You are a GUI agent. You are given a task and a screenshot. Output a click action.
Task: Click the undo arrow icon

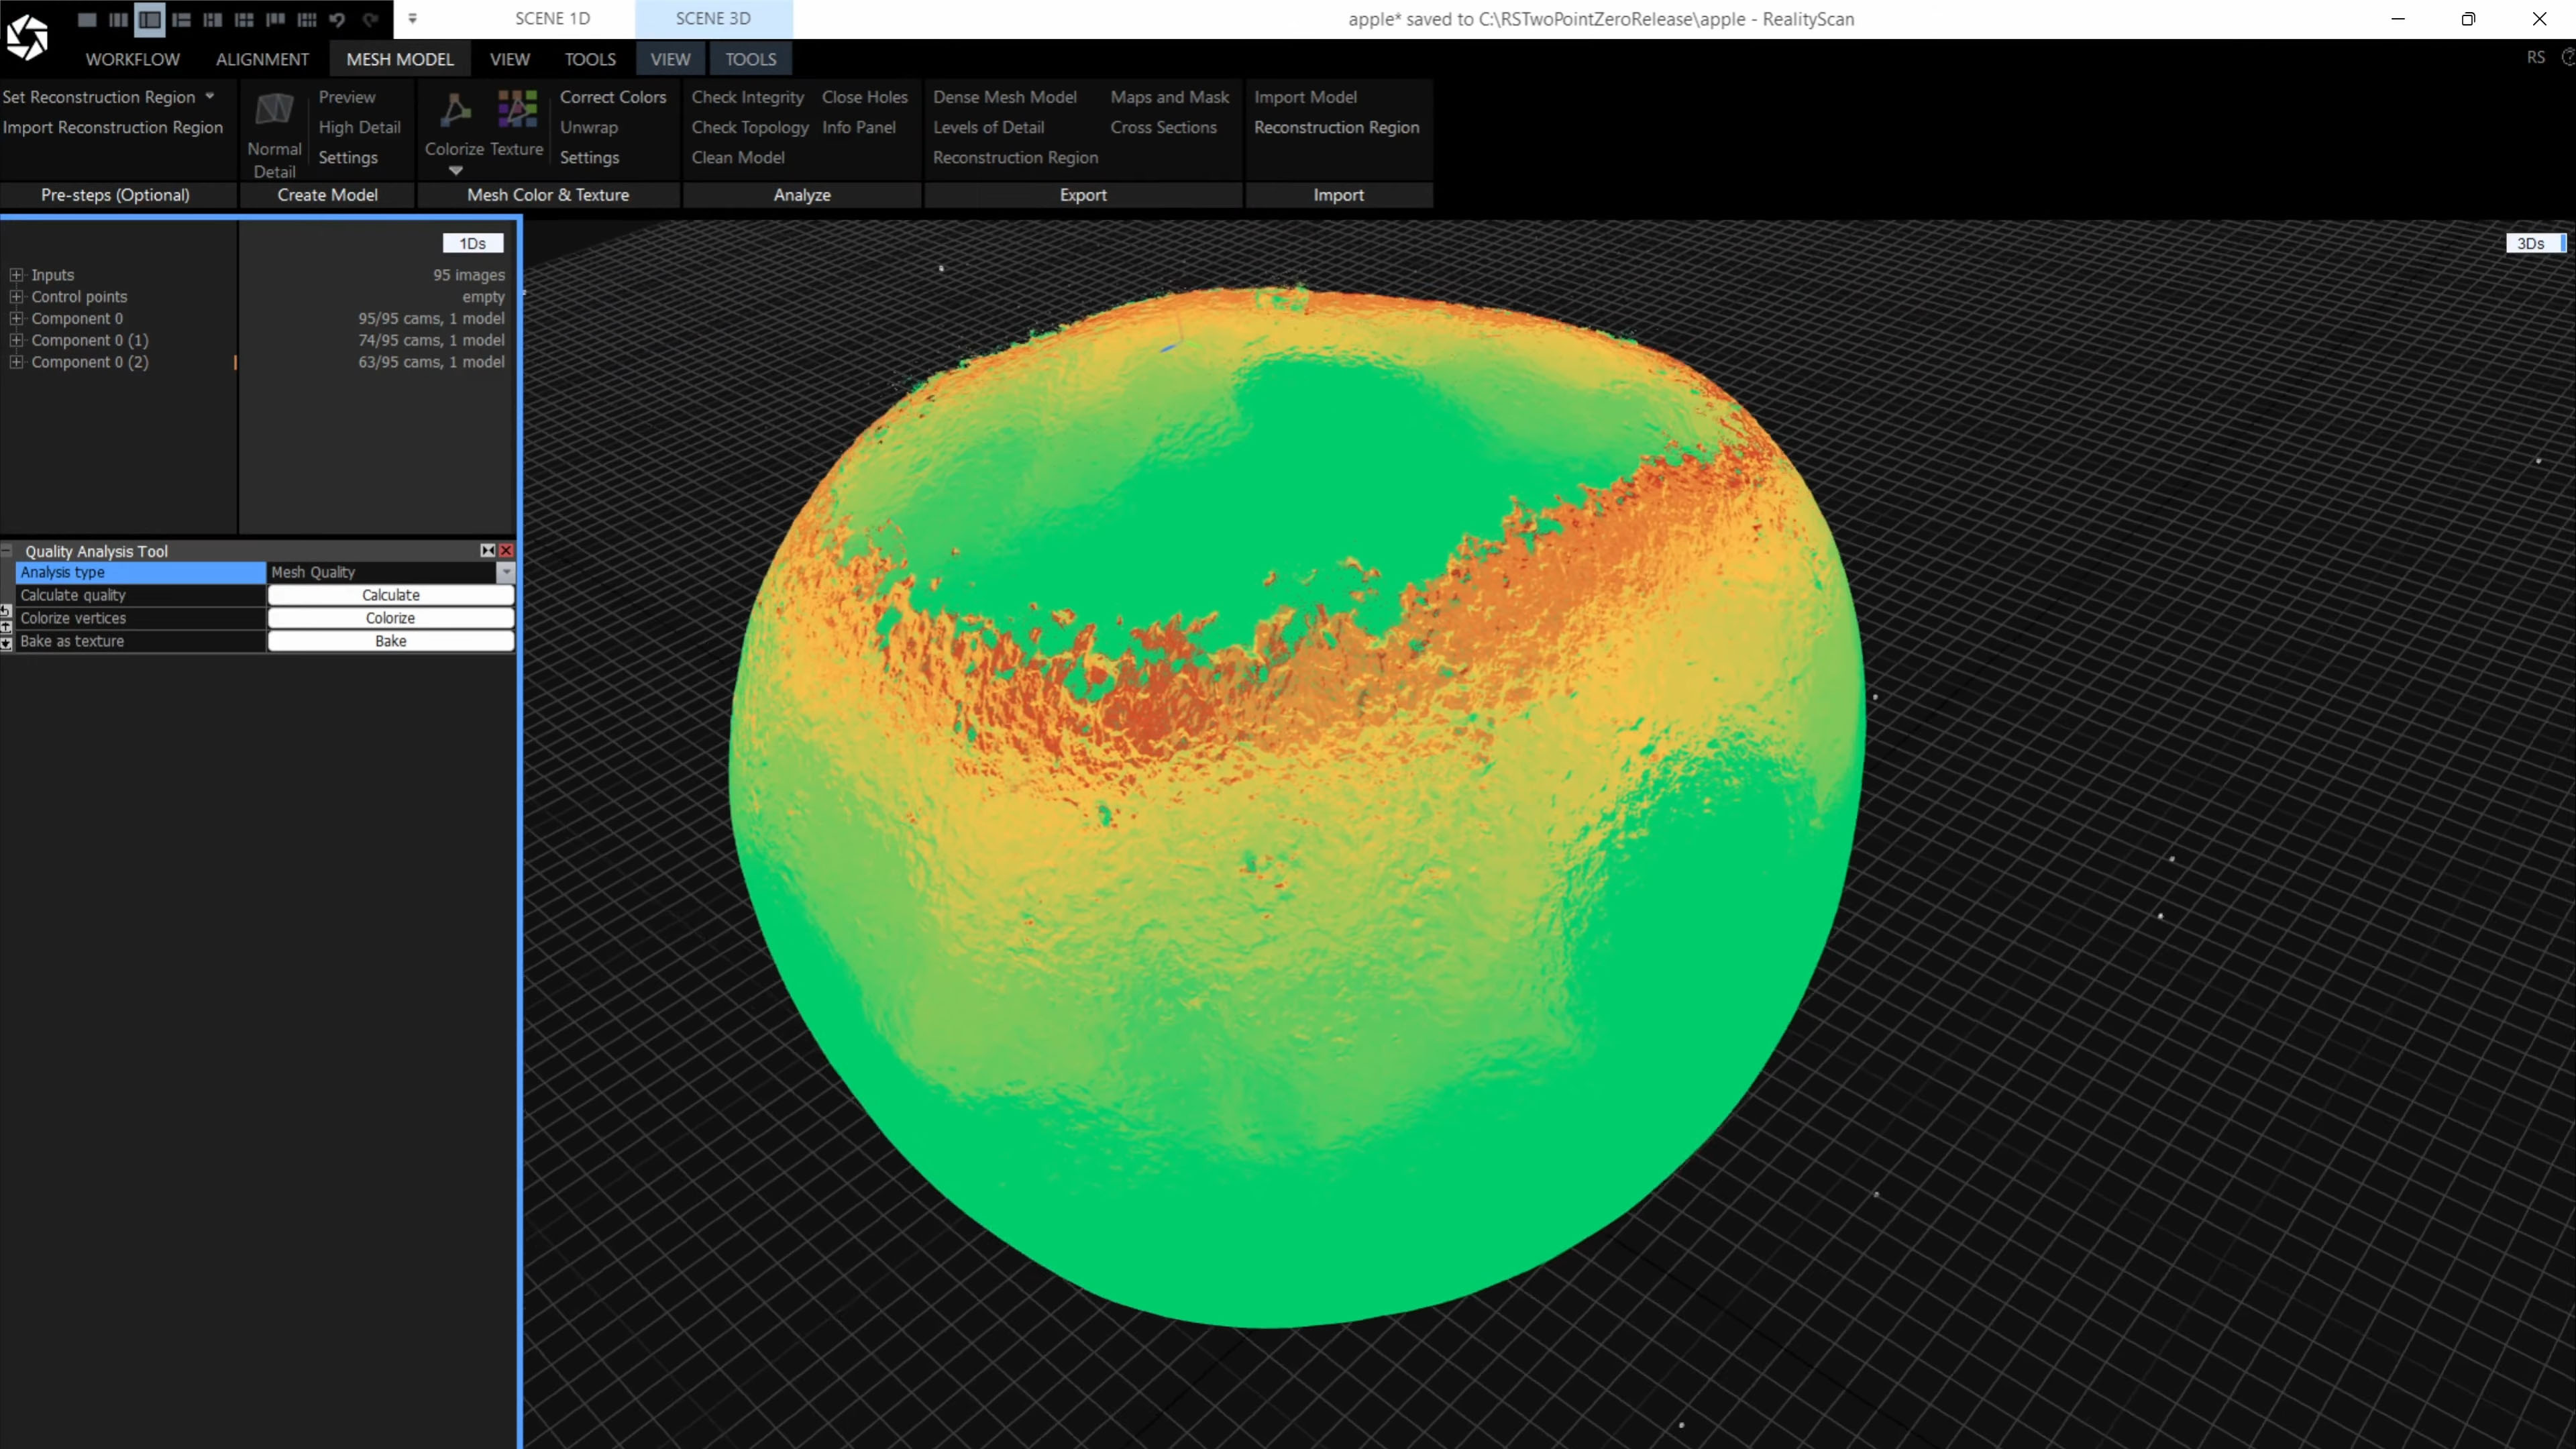point(338,19)
